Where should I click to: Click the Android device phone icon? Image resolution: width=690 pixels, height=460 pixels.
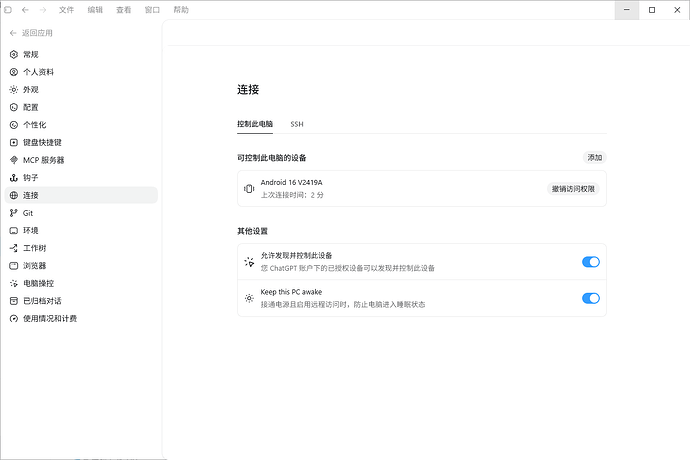pyautogui.click(x=249, y=188)
